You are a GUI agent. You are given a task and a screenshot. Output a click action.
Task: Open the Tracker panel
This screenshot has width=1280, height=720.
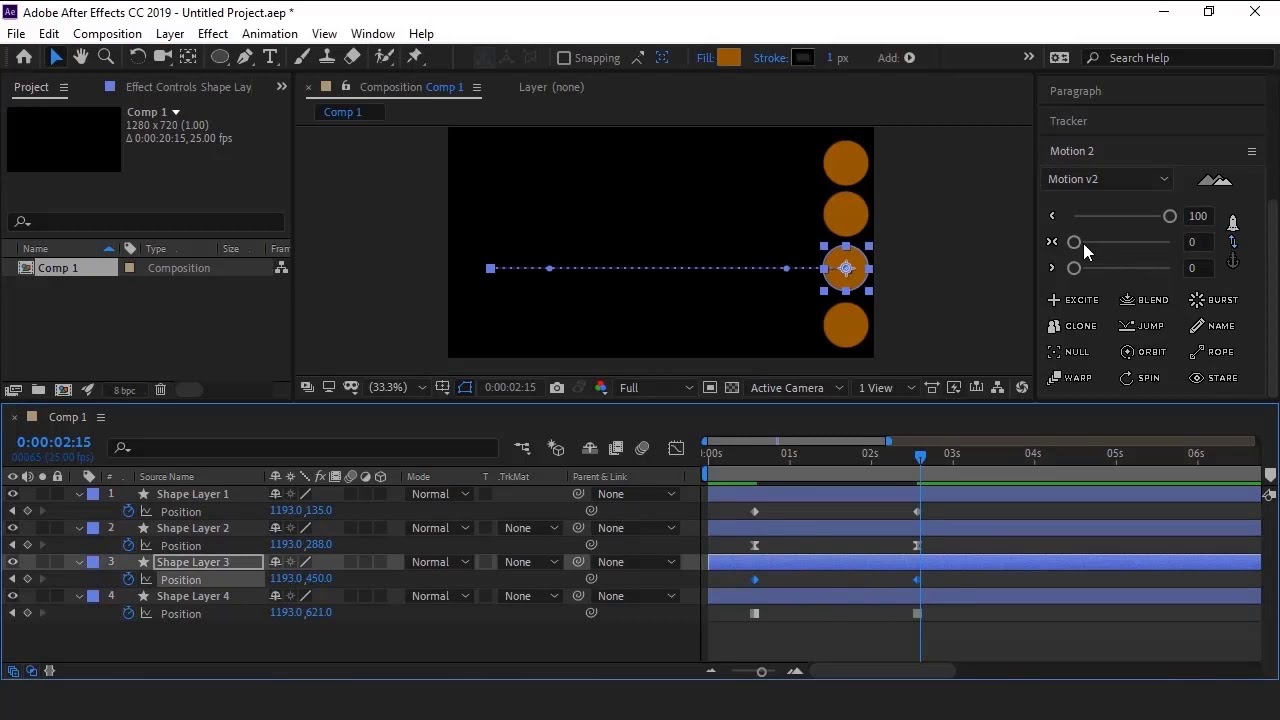coord(1068,121)
